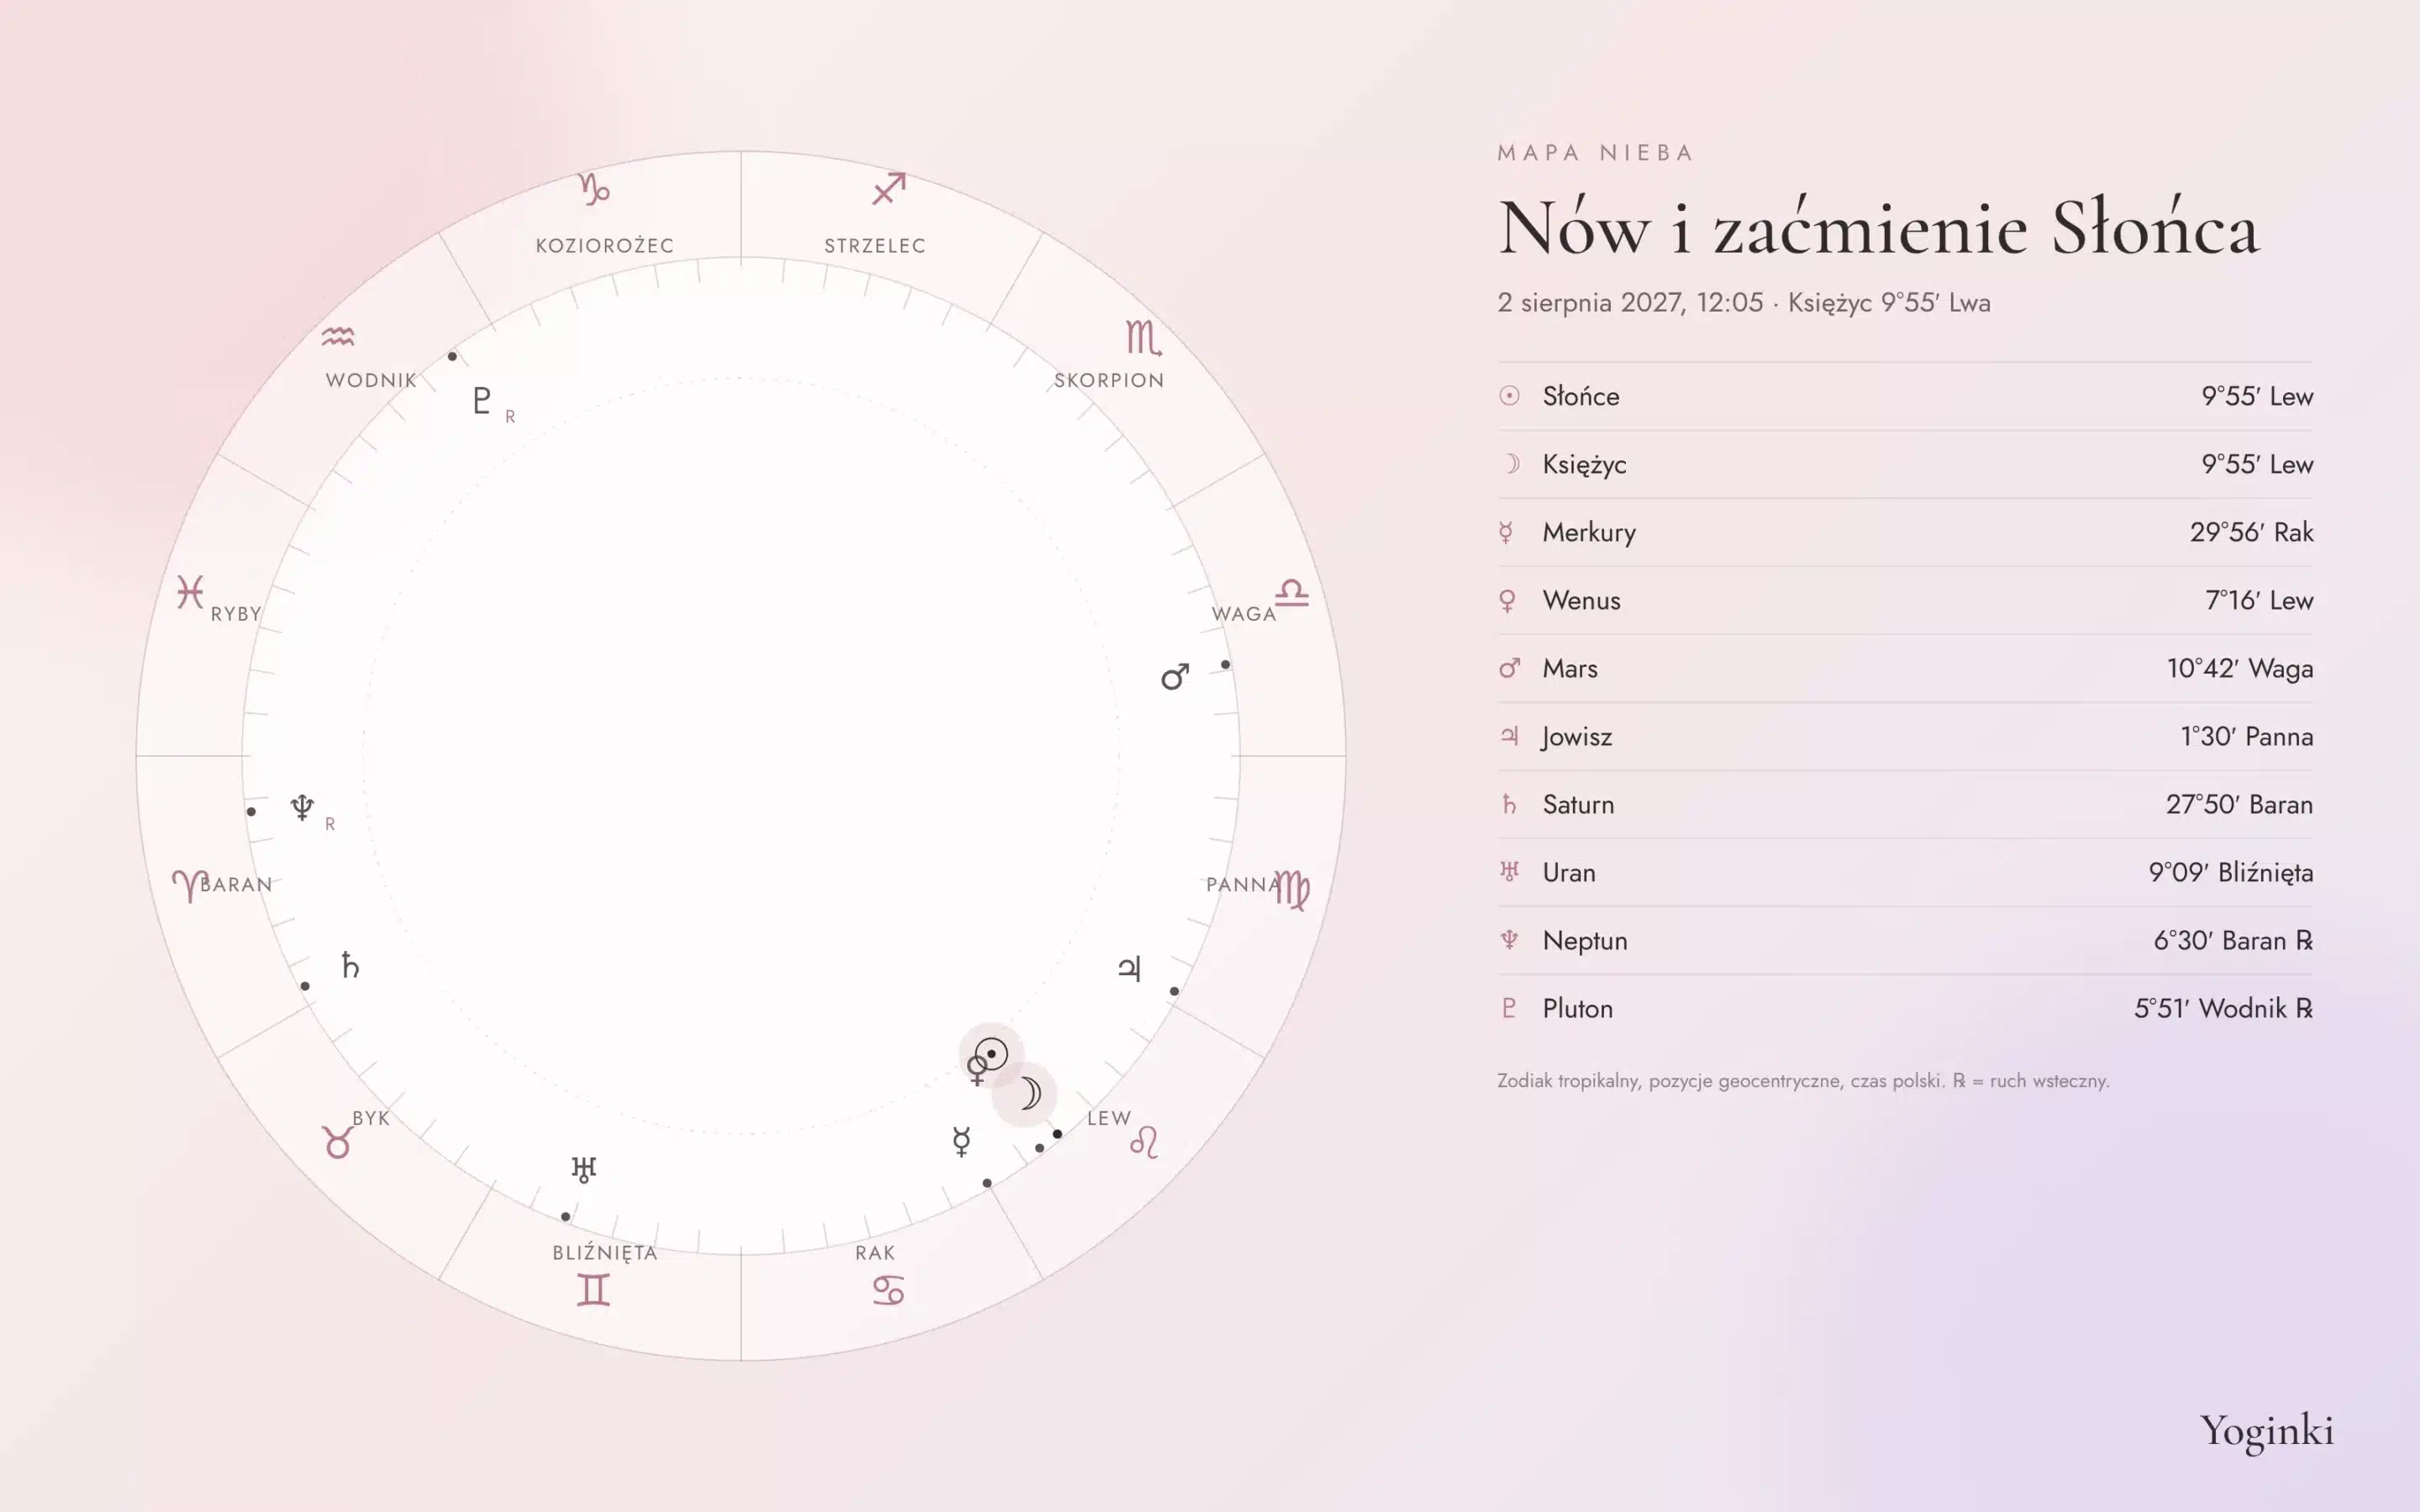
Task: Click the Sagittarius arrow glyph above STRZELEC
Action: 888,188
